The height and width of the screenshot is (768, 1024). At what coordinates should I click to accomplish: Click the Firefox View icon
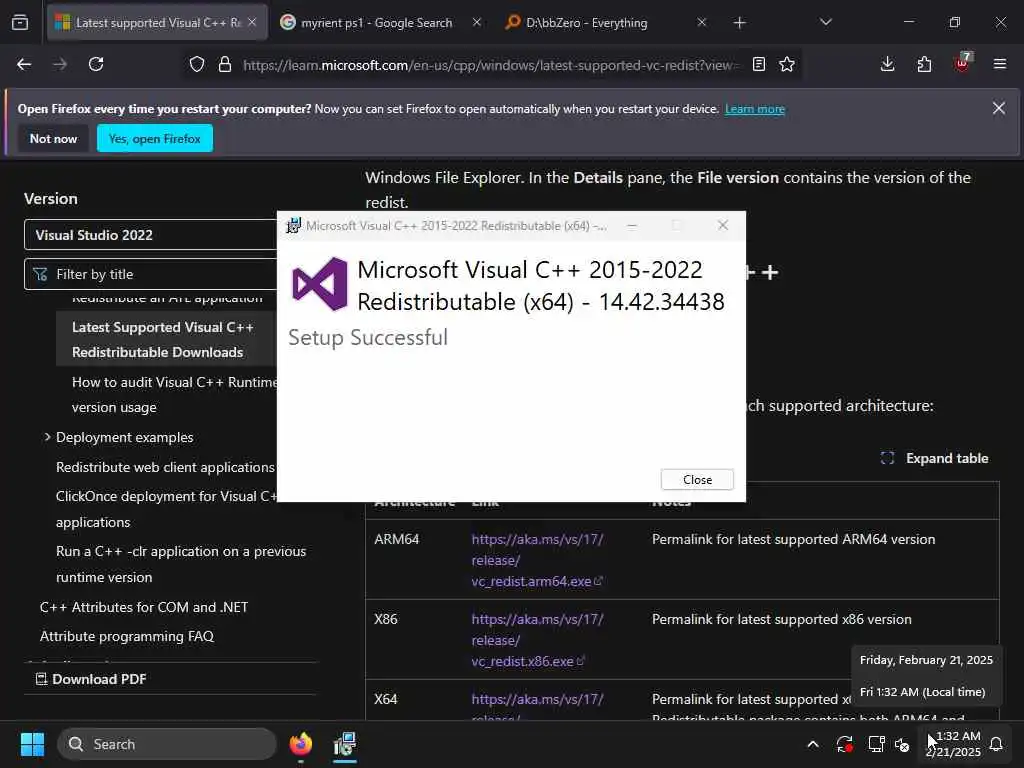tap(20, 22)
